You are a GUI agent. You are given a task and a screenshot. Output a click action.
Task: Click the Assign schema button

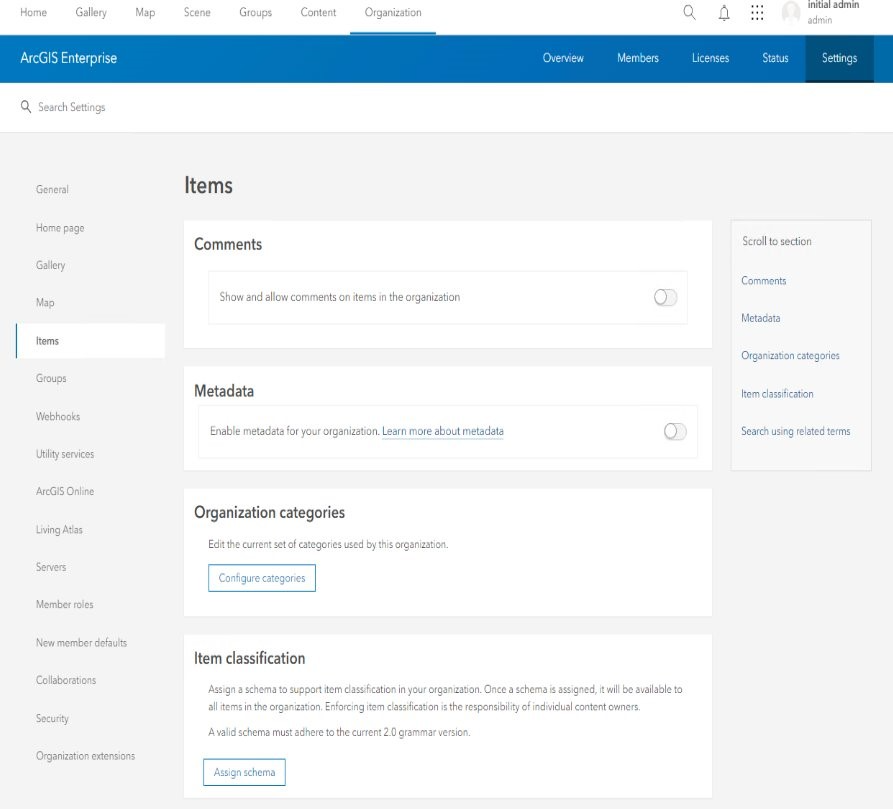244,772
